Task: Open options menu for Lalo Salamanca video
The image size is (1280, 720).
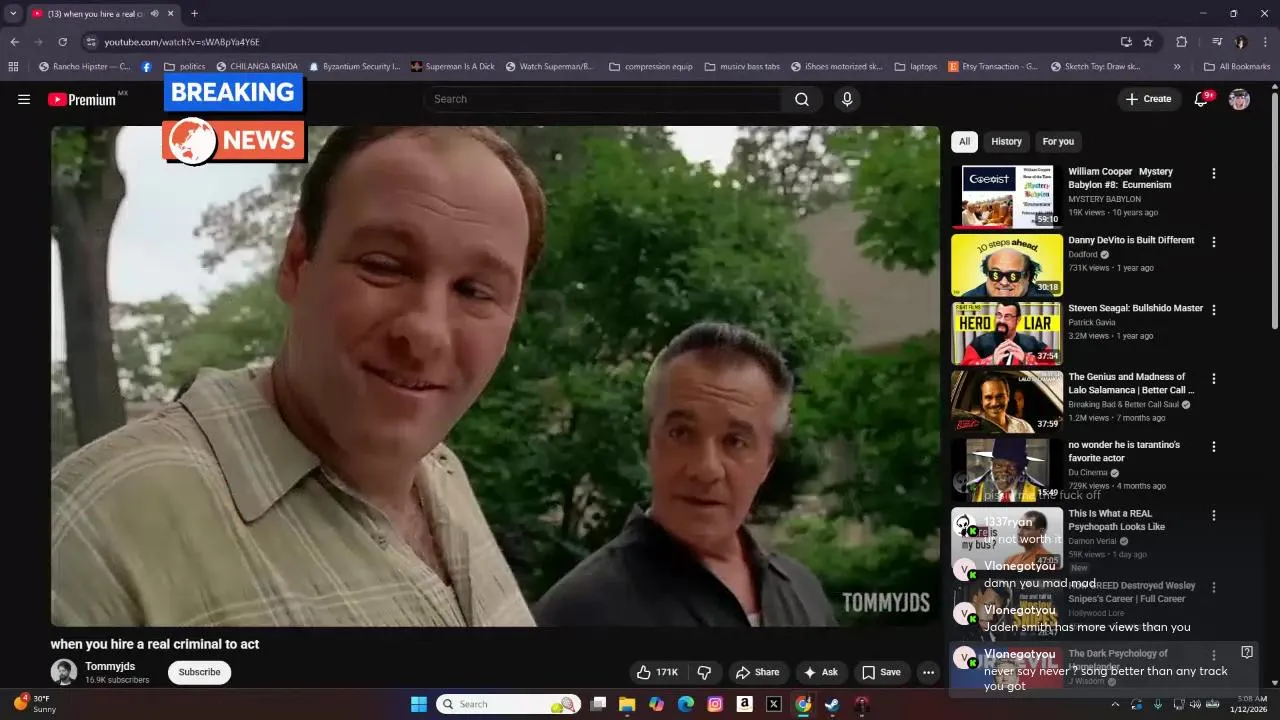Action: click(1214, 379)
